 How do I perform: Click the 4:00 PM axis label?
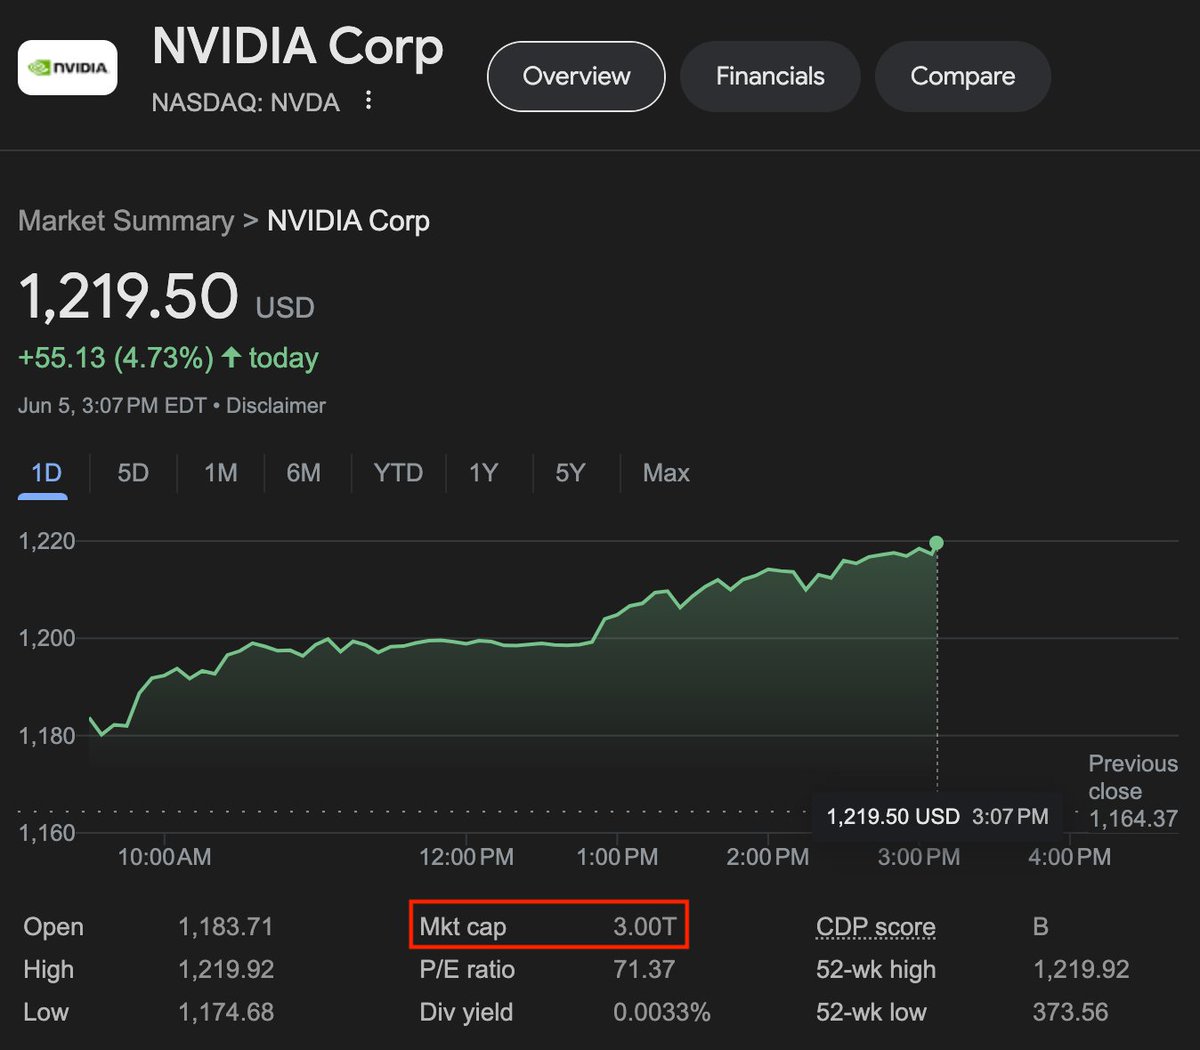pyautogui.click(x=1069, y=857)
